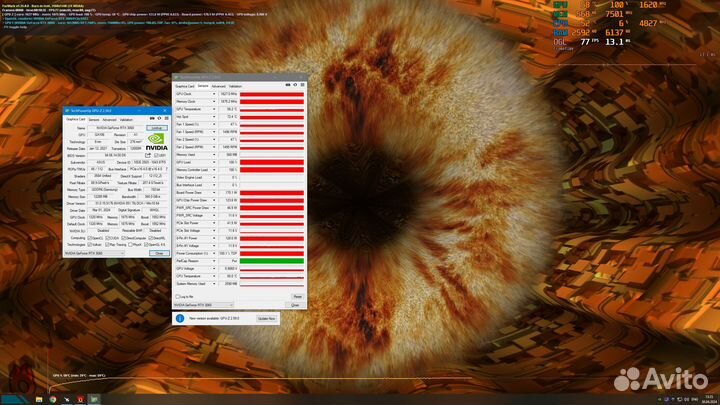Screen dimensions: 720x405
Task: Click the bus interface question mark
Action: [x=166, y=169]
